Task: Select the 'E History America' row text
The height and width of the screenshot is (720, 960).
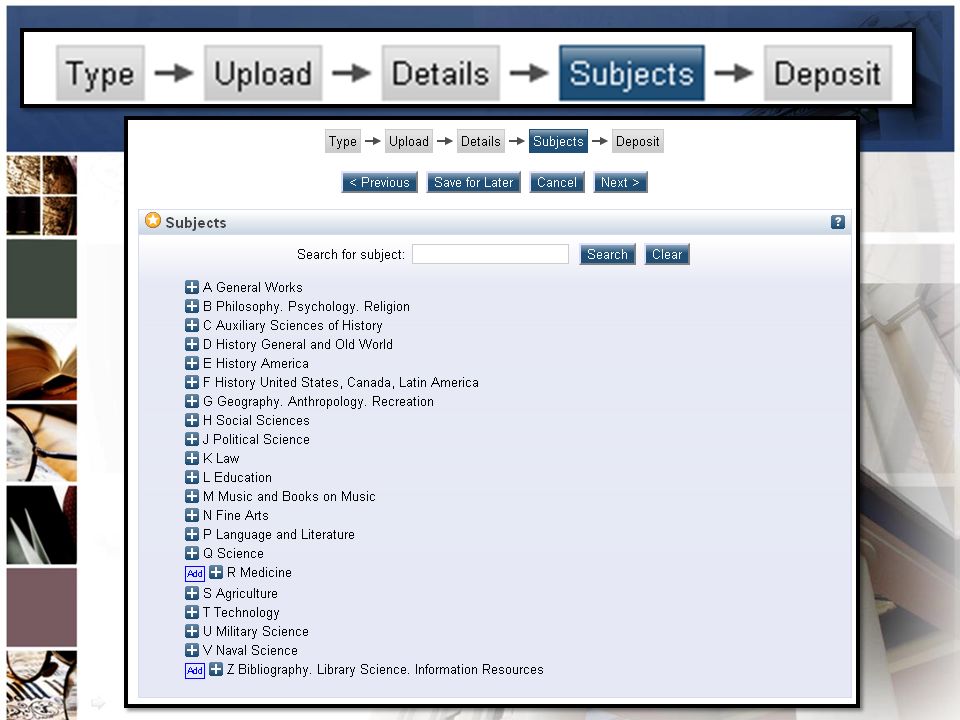Action: coord(256,364)
